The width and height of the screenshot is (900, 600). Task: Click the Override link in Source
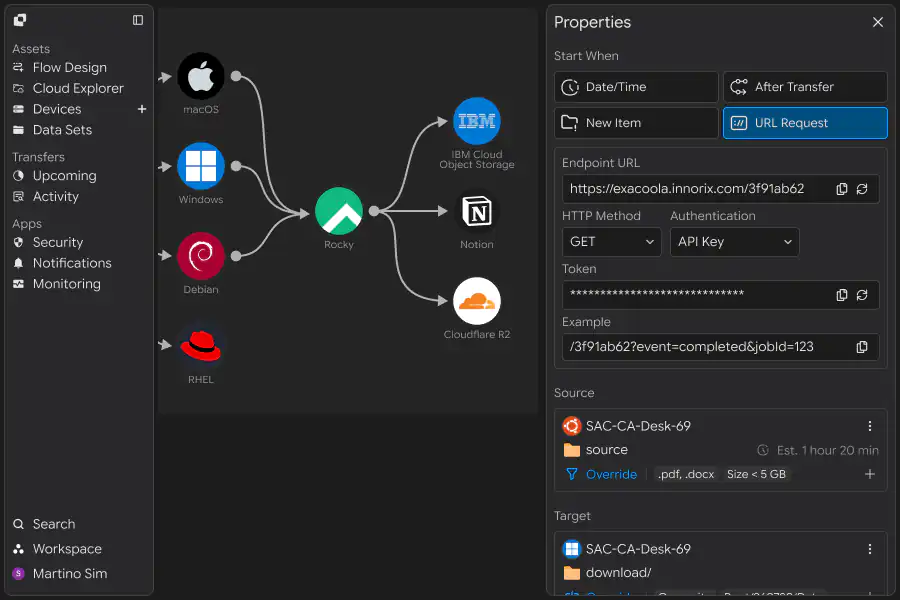click(611, 474)
